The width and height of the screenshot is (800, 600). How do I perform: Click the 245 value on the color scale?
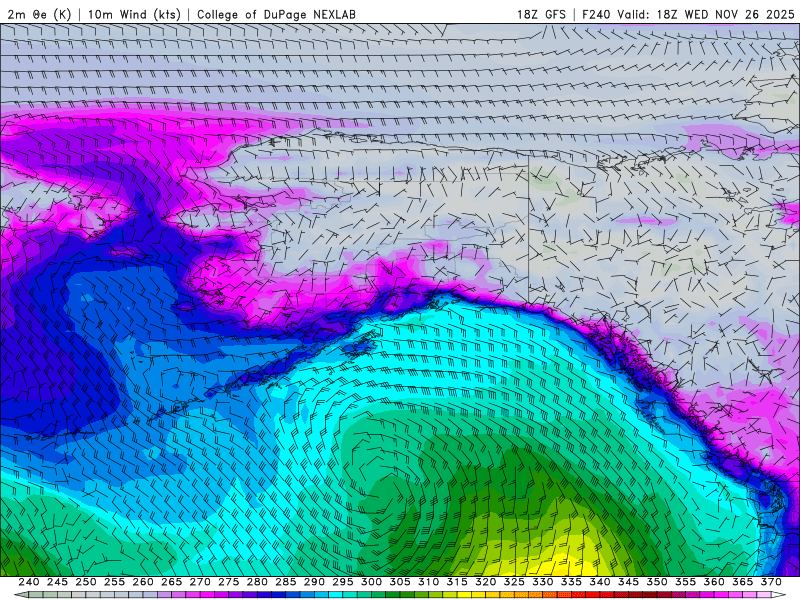57,582
